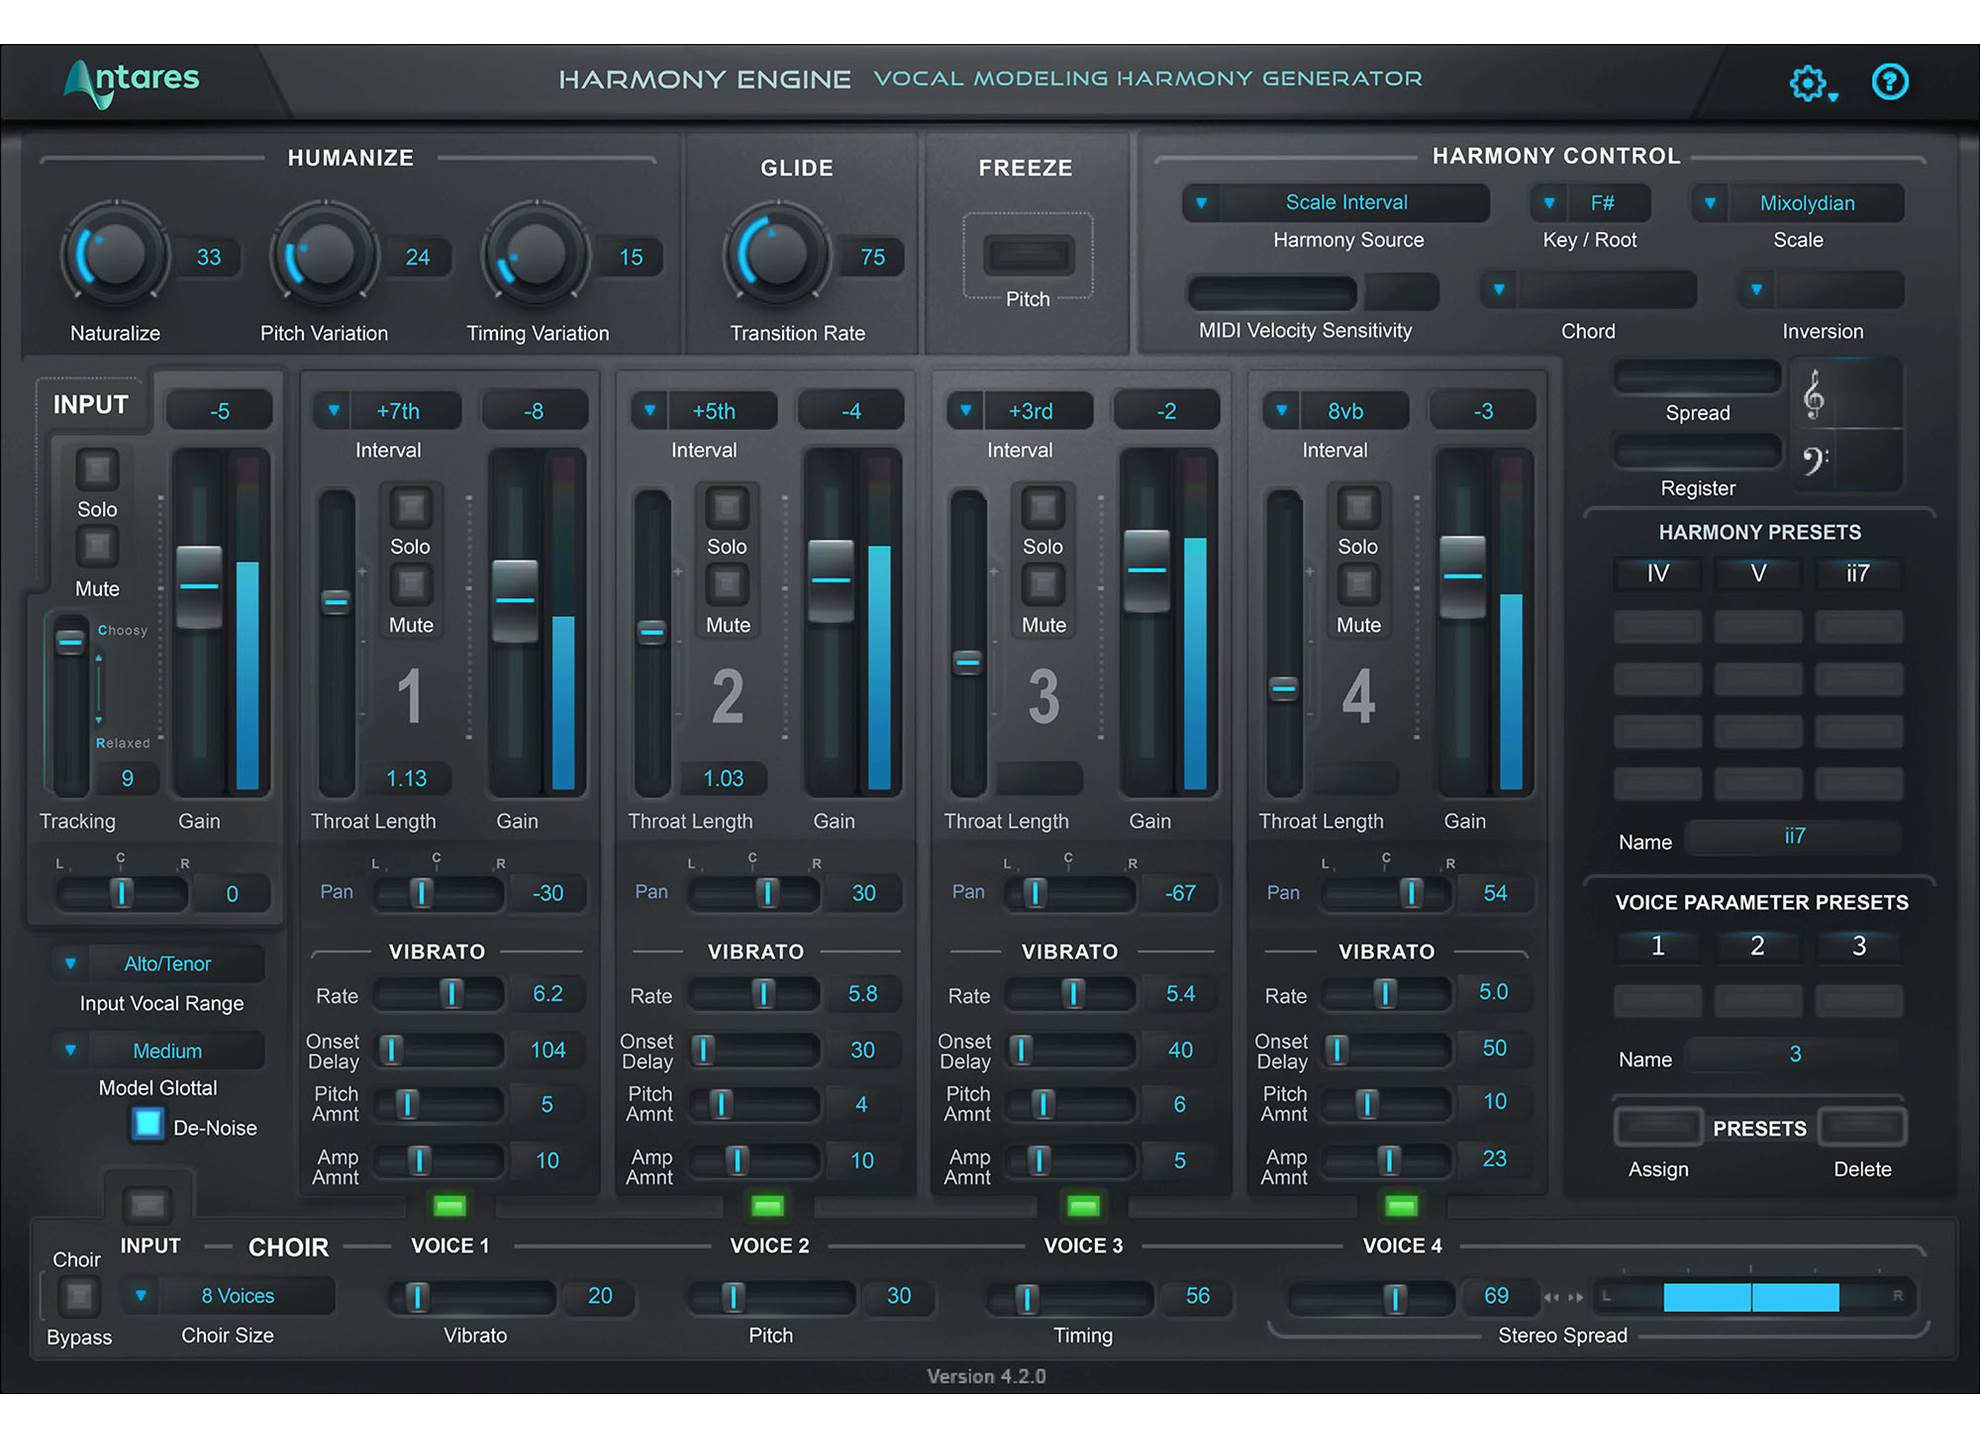The height and width of the screenshot is (1440, 1980).
Task: Mute harmony Voice 2
Action: 727,584
